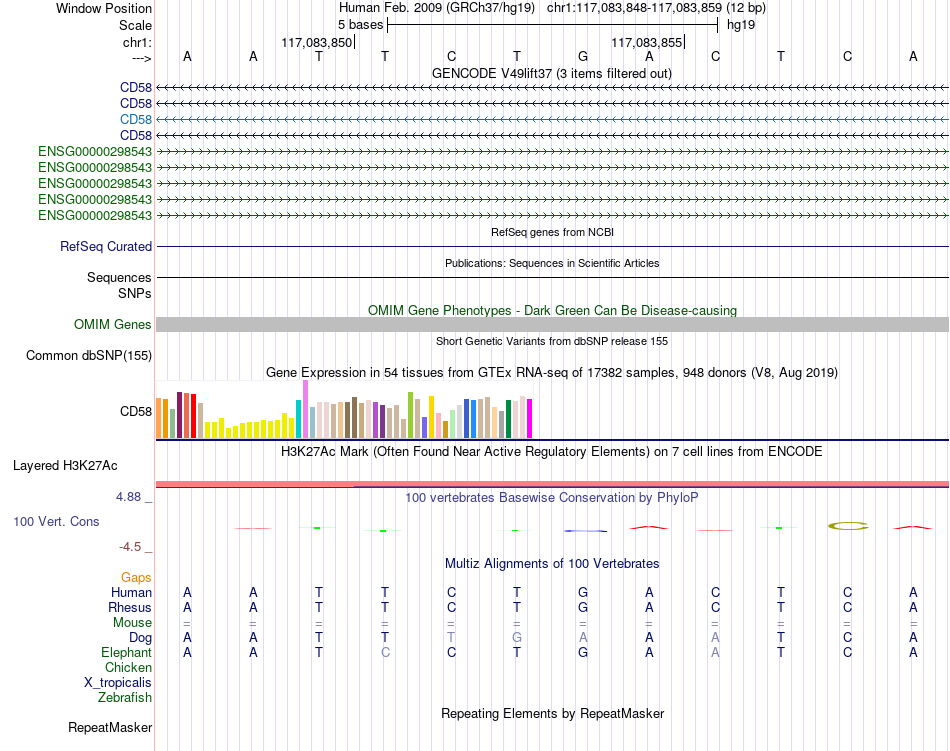Select the olive PhyloP C logo
The width and height of the screenshot is (950, 751).
point(848,526)
